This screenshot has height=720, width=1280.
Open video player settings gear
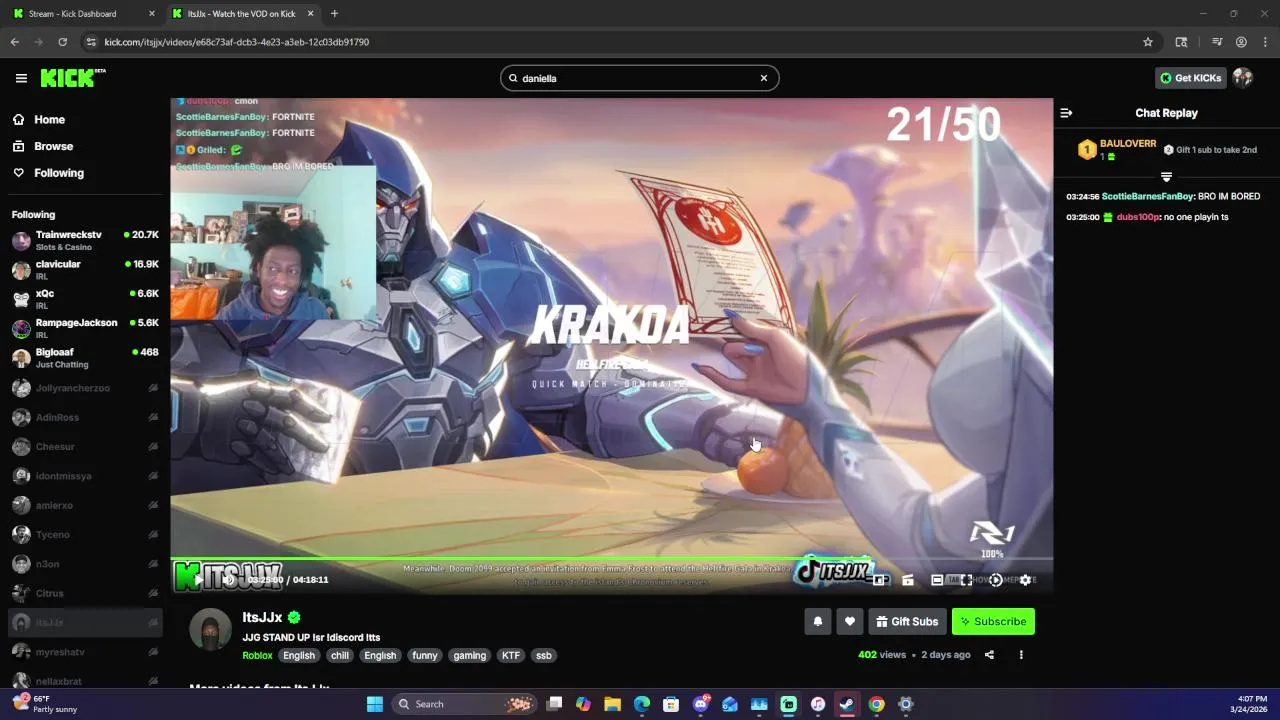[x=1025, y=579]
